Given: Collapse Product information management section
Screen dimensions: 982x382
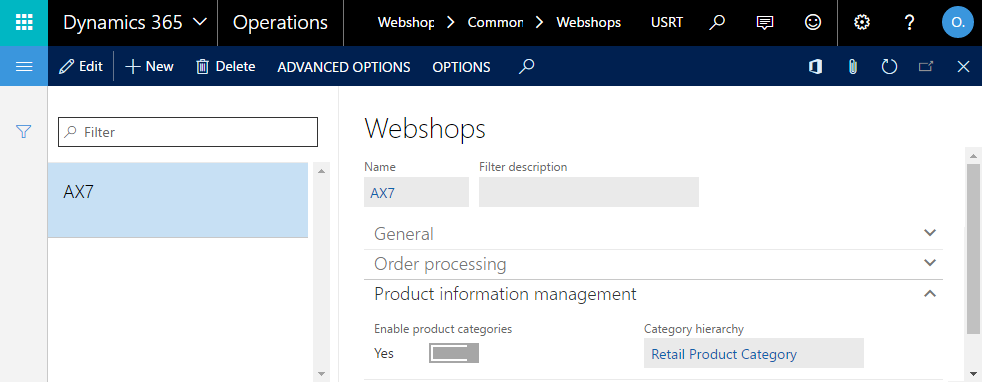Looking at the screenshot, I should [653, 294].
